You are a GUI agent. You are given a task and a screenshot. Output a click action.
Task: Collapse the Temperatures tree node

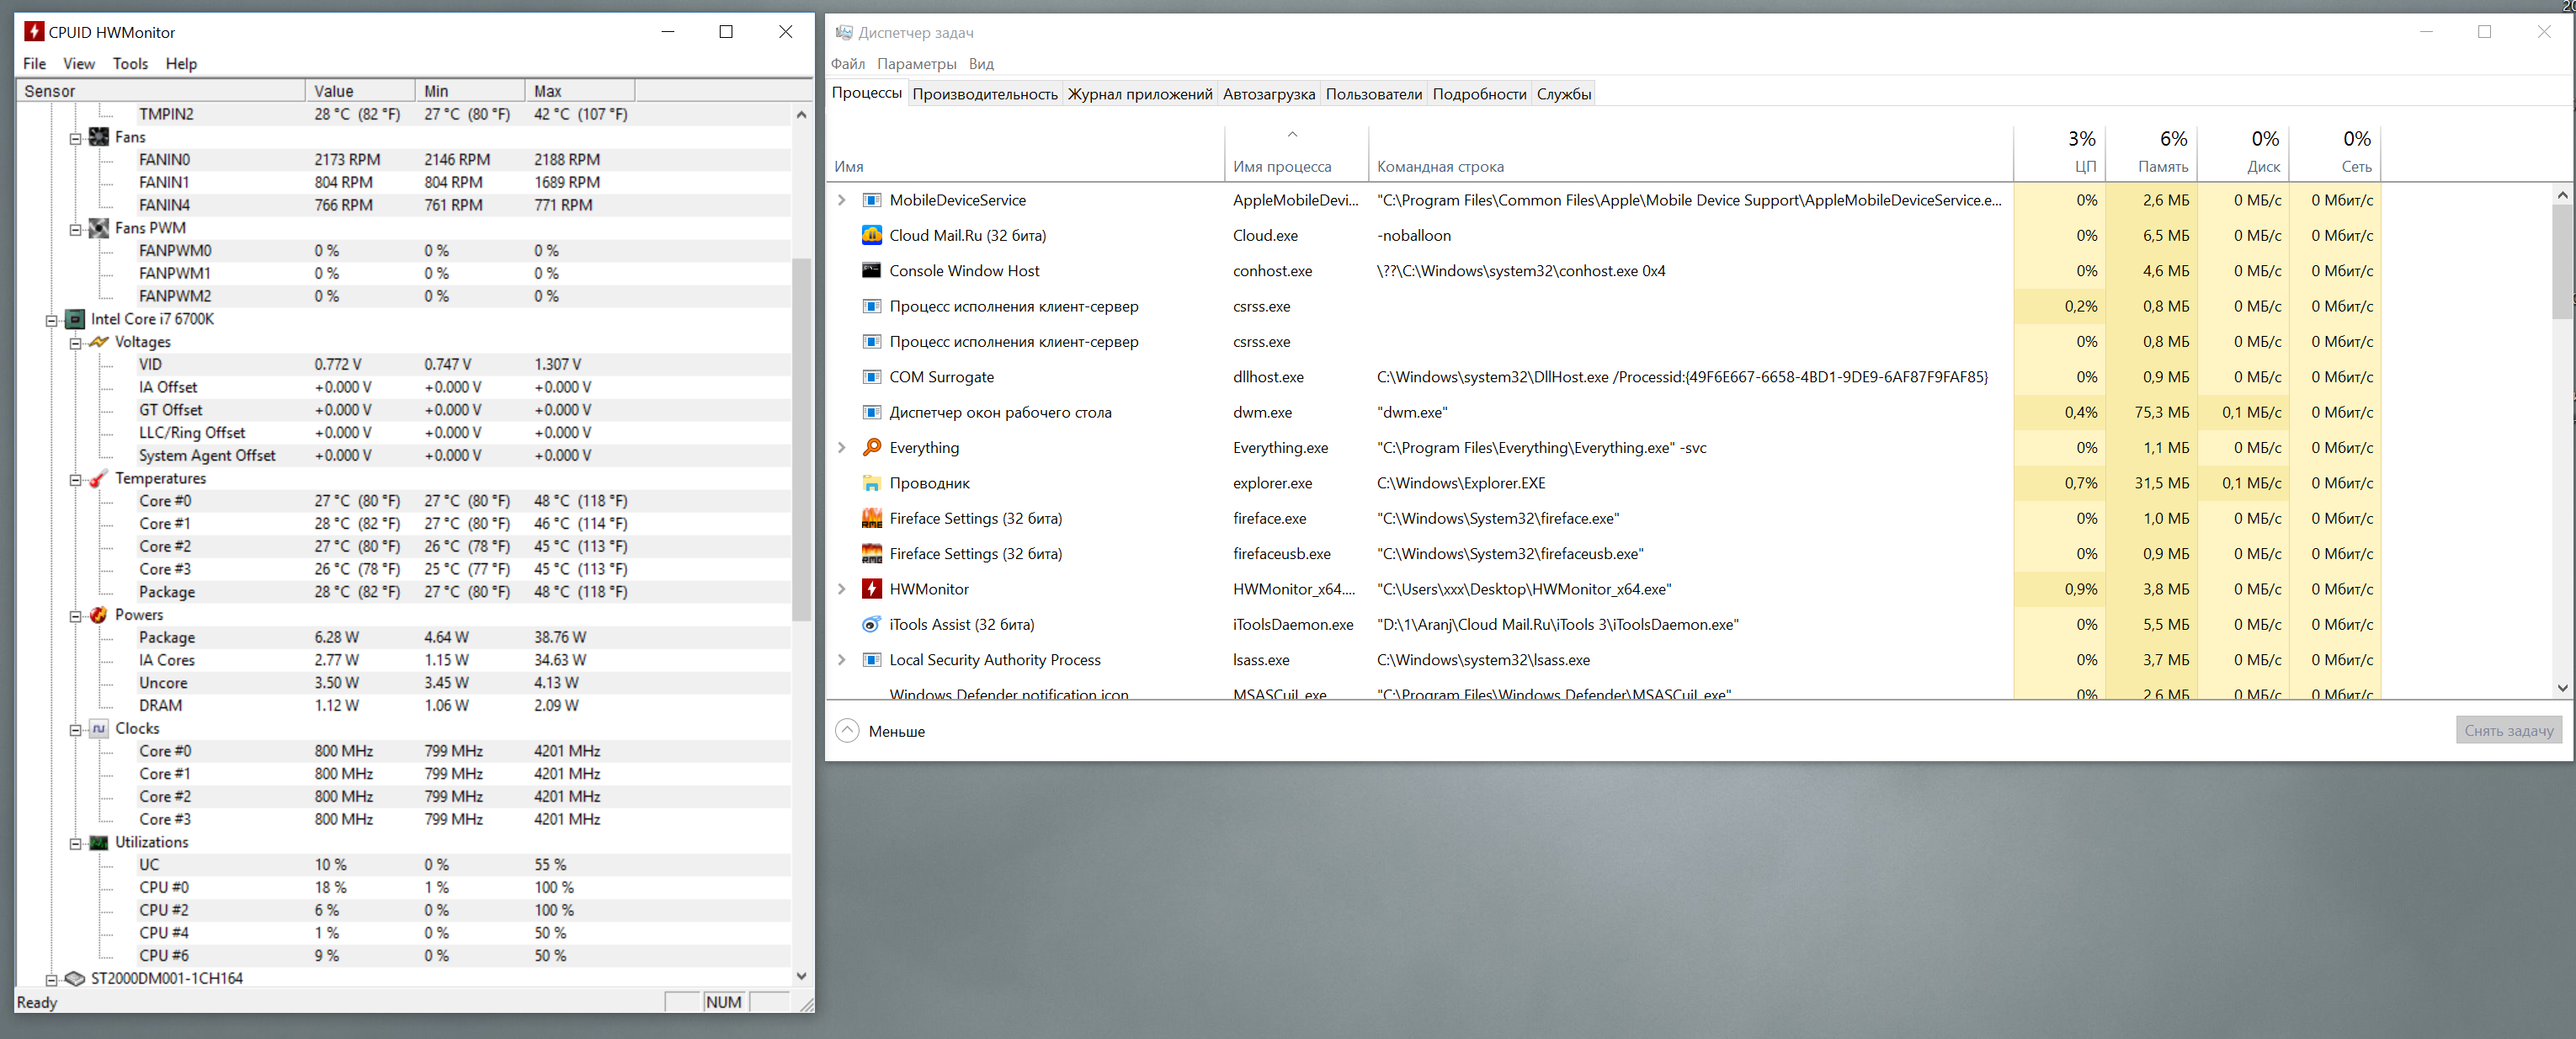75,480
